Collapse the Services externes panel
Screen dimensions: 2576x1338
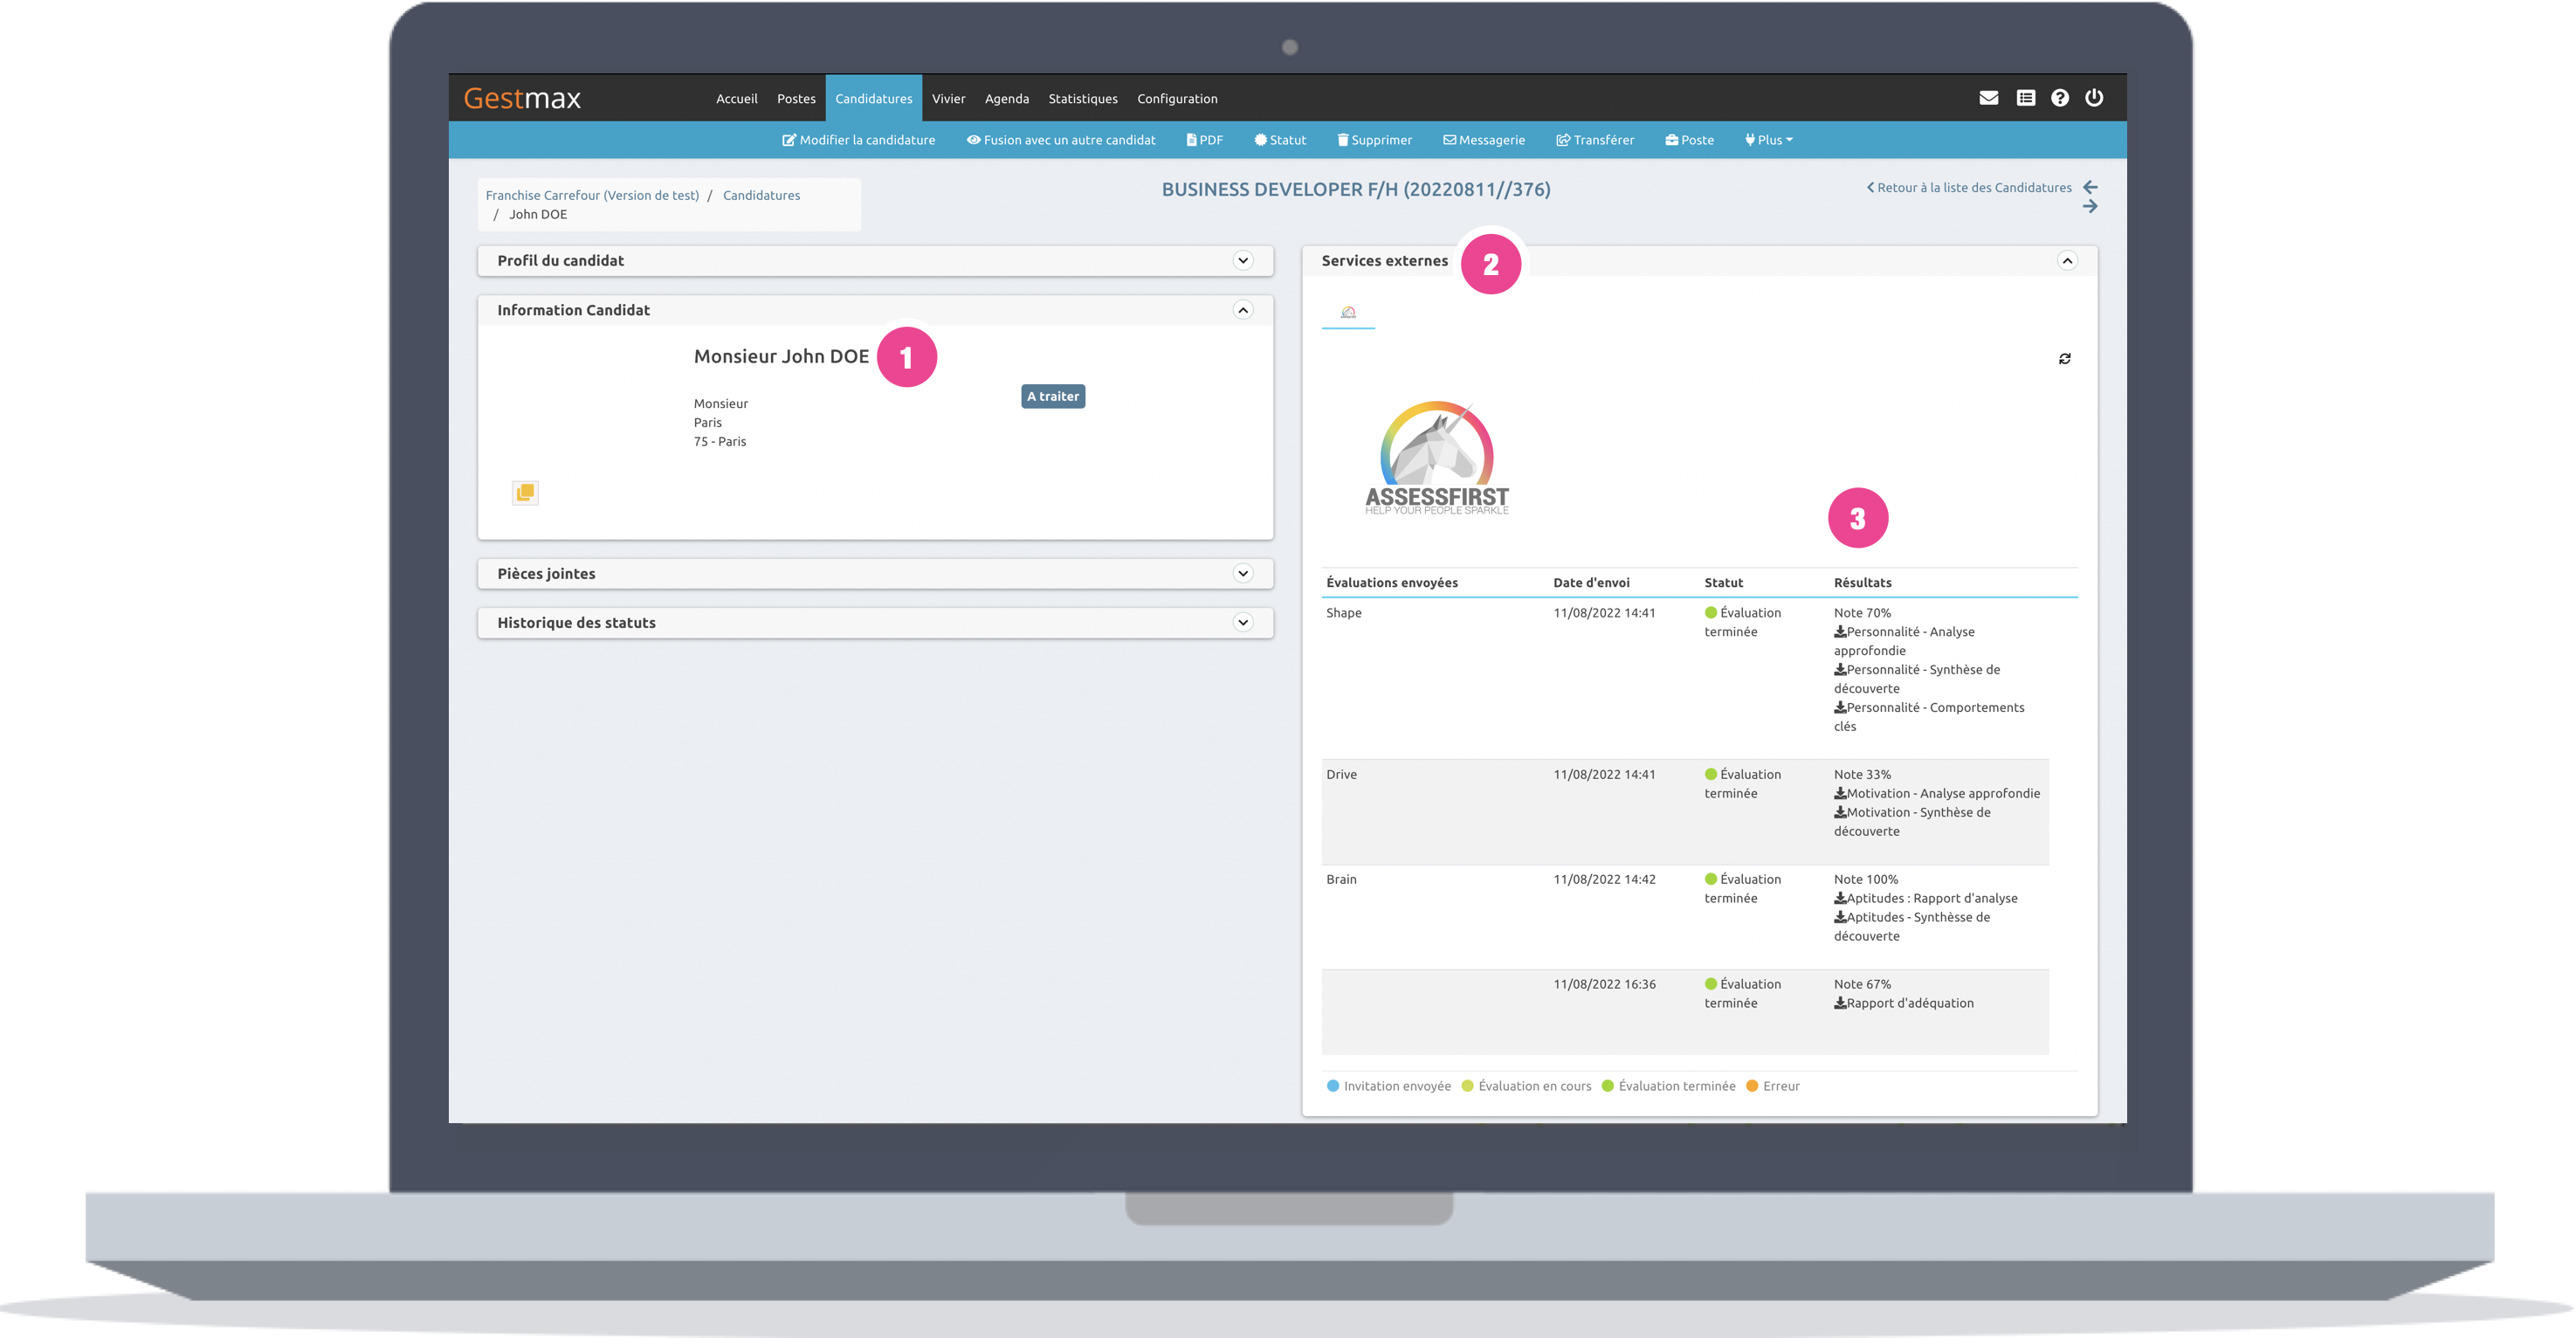click(2067, 261)
